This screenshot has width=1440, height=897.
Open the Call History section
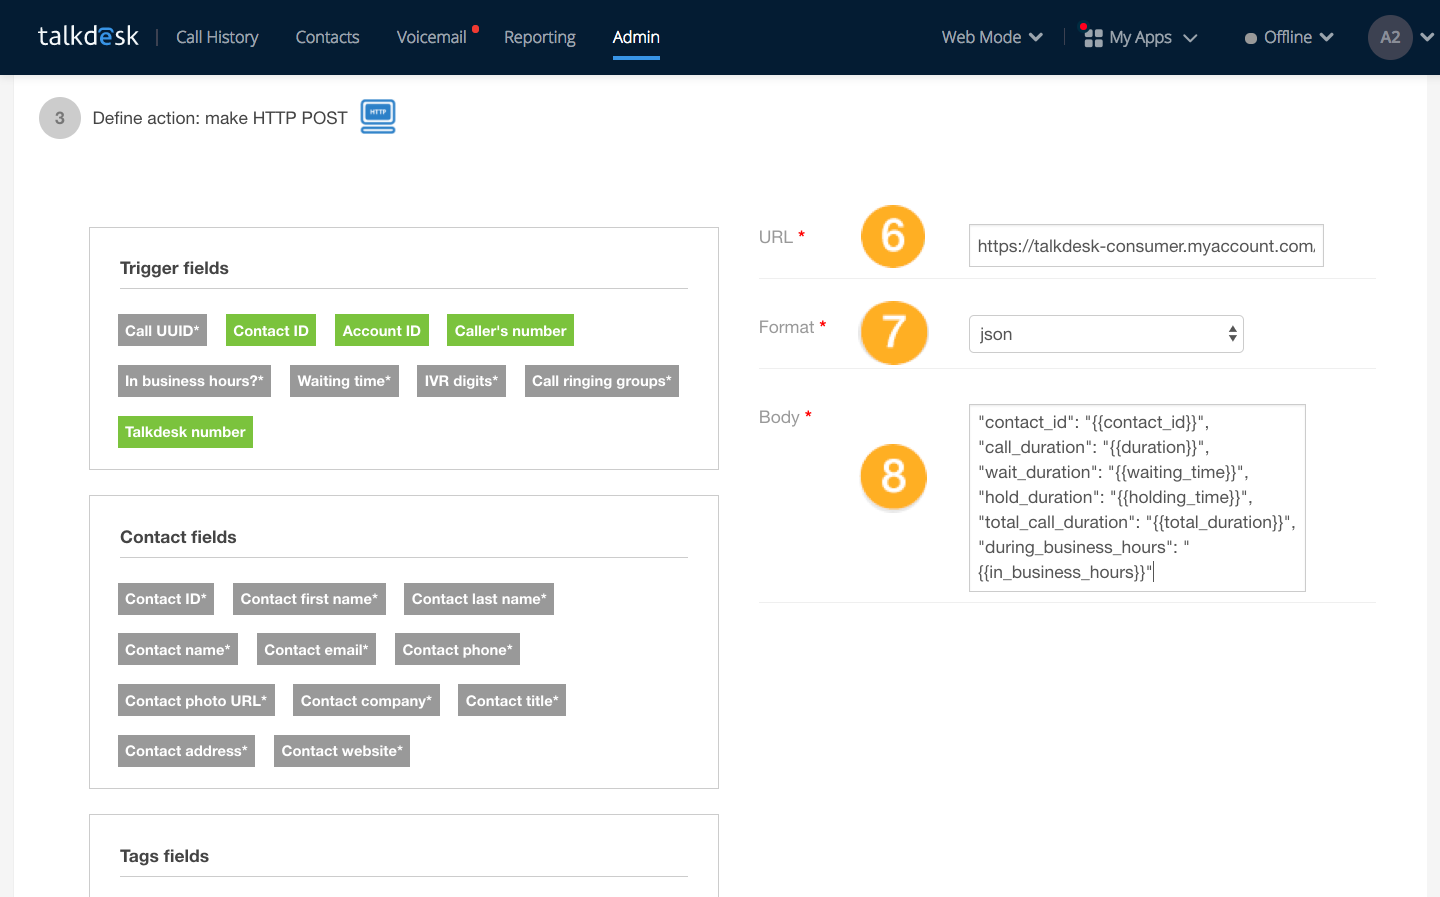coord(216,36)
